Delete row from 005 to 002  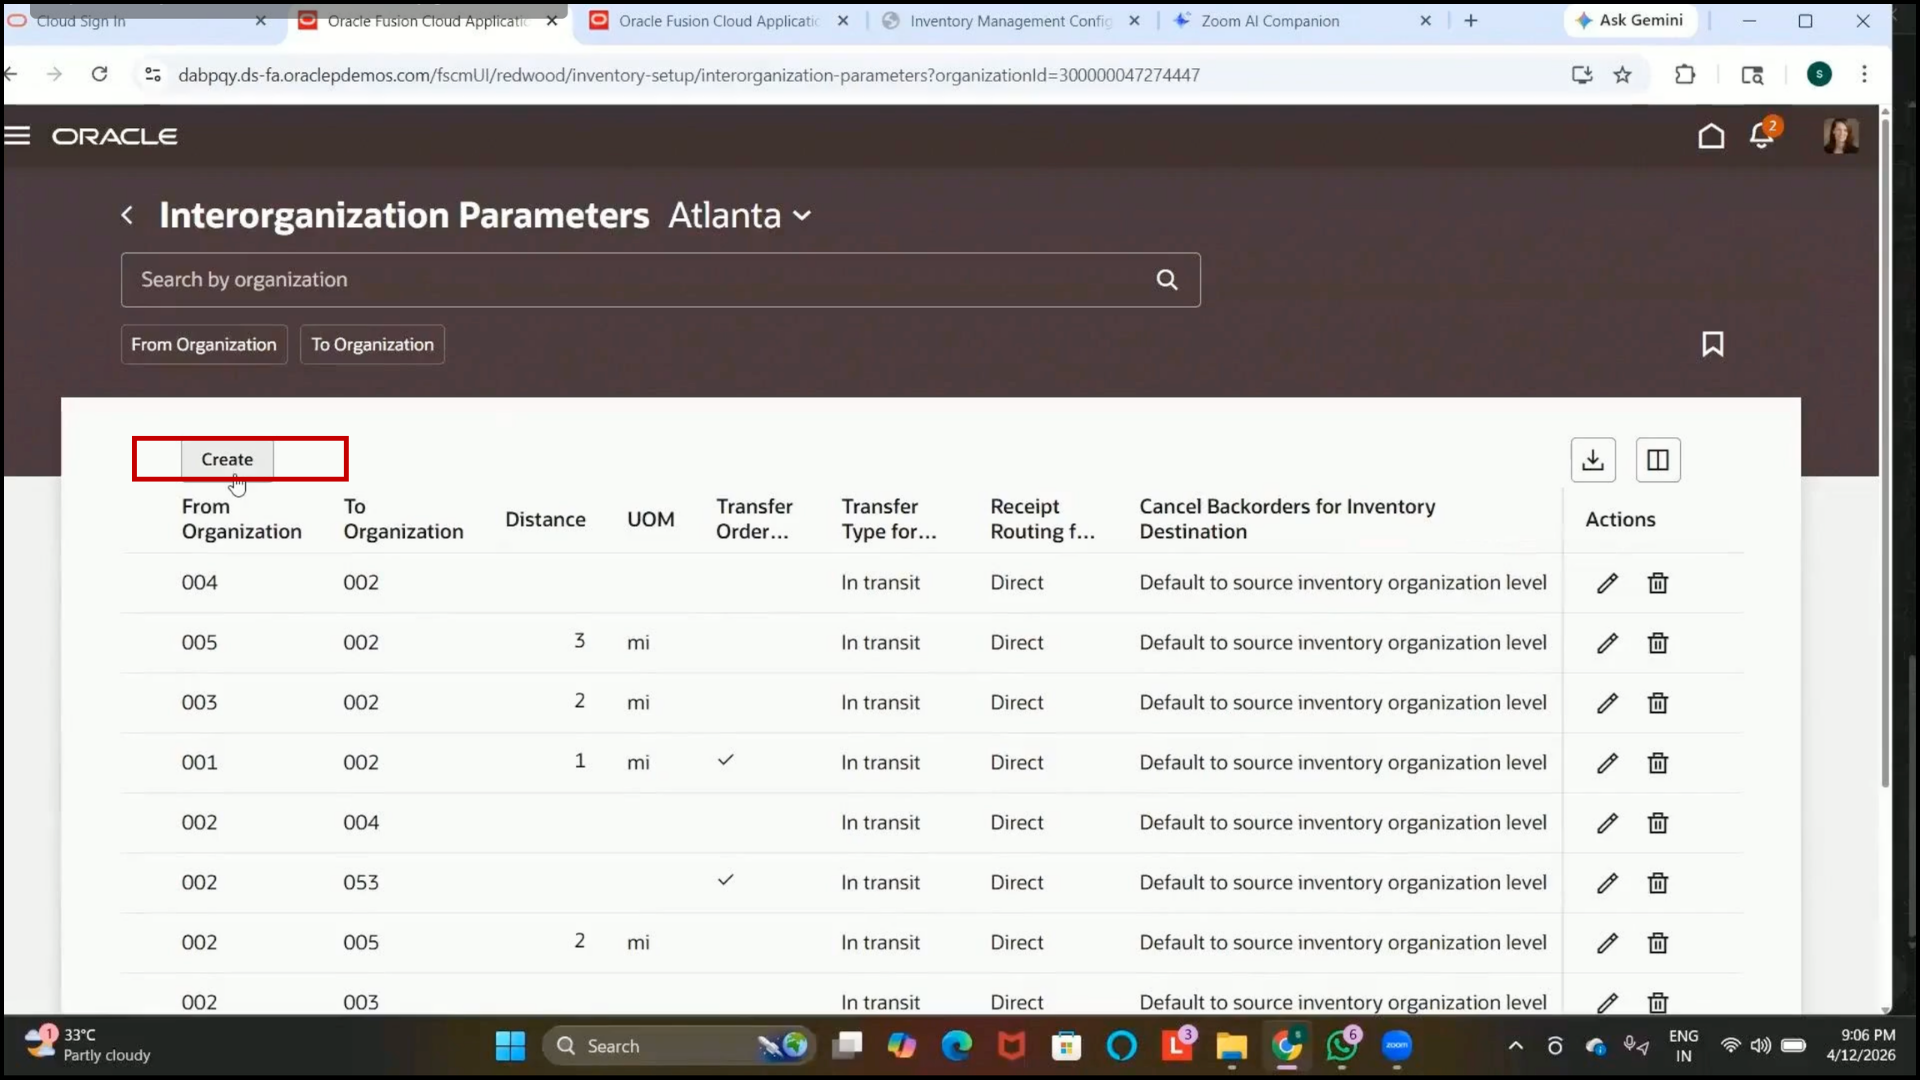click(1658, 643)
